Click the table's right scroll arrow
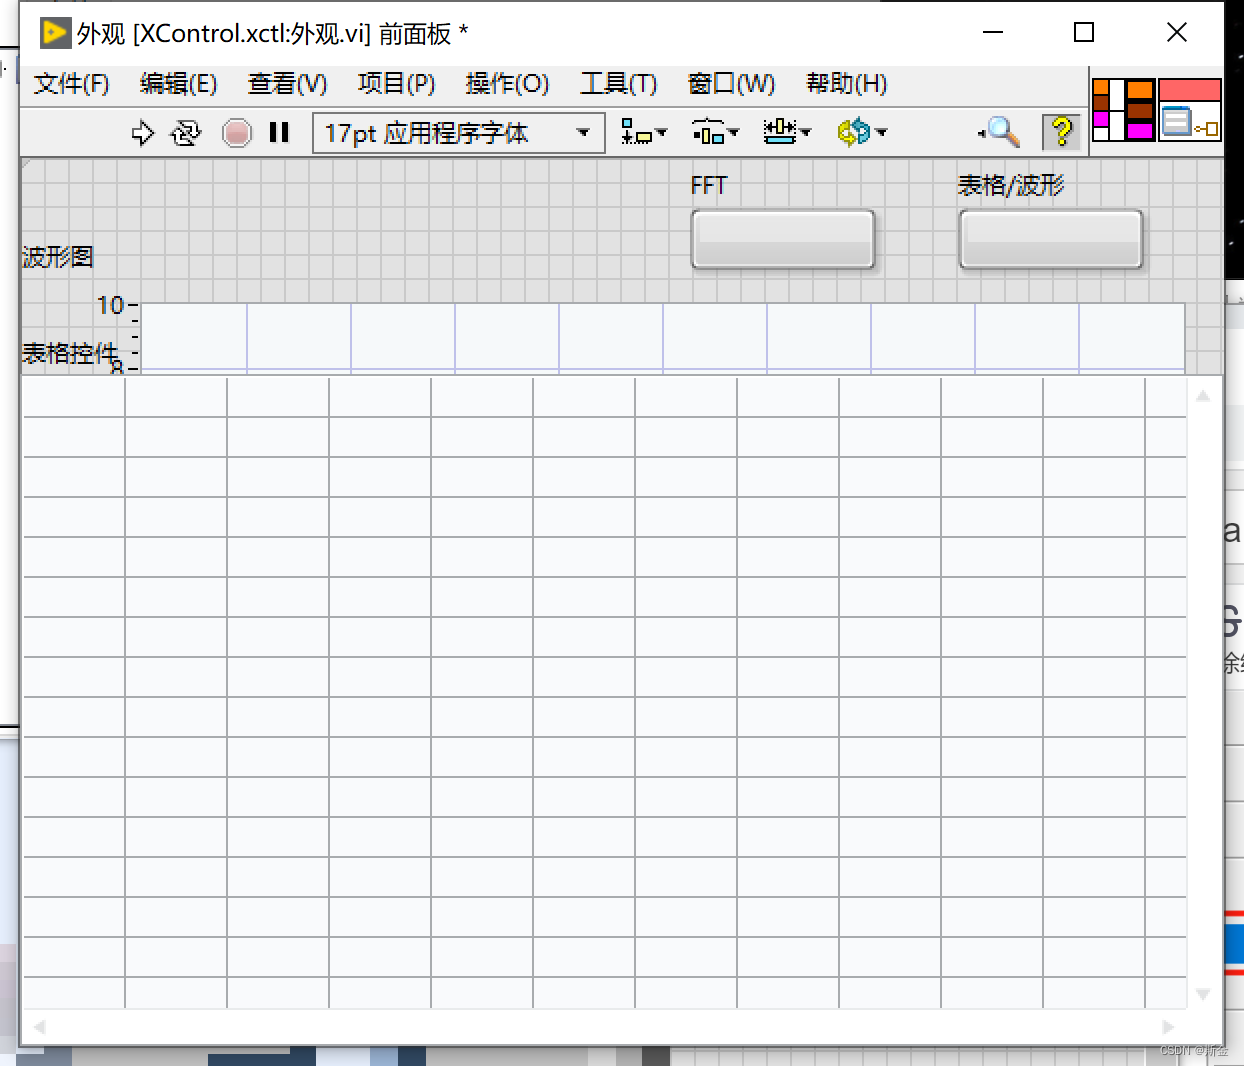This screenshot has width=1244, height=1066. click(1168, 1027)
